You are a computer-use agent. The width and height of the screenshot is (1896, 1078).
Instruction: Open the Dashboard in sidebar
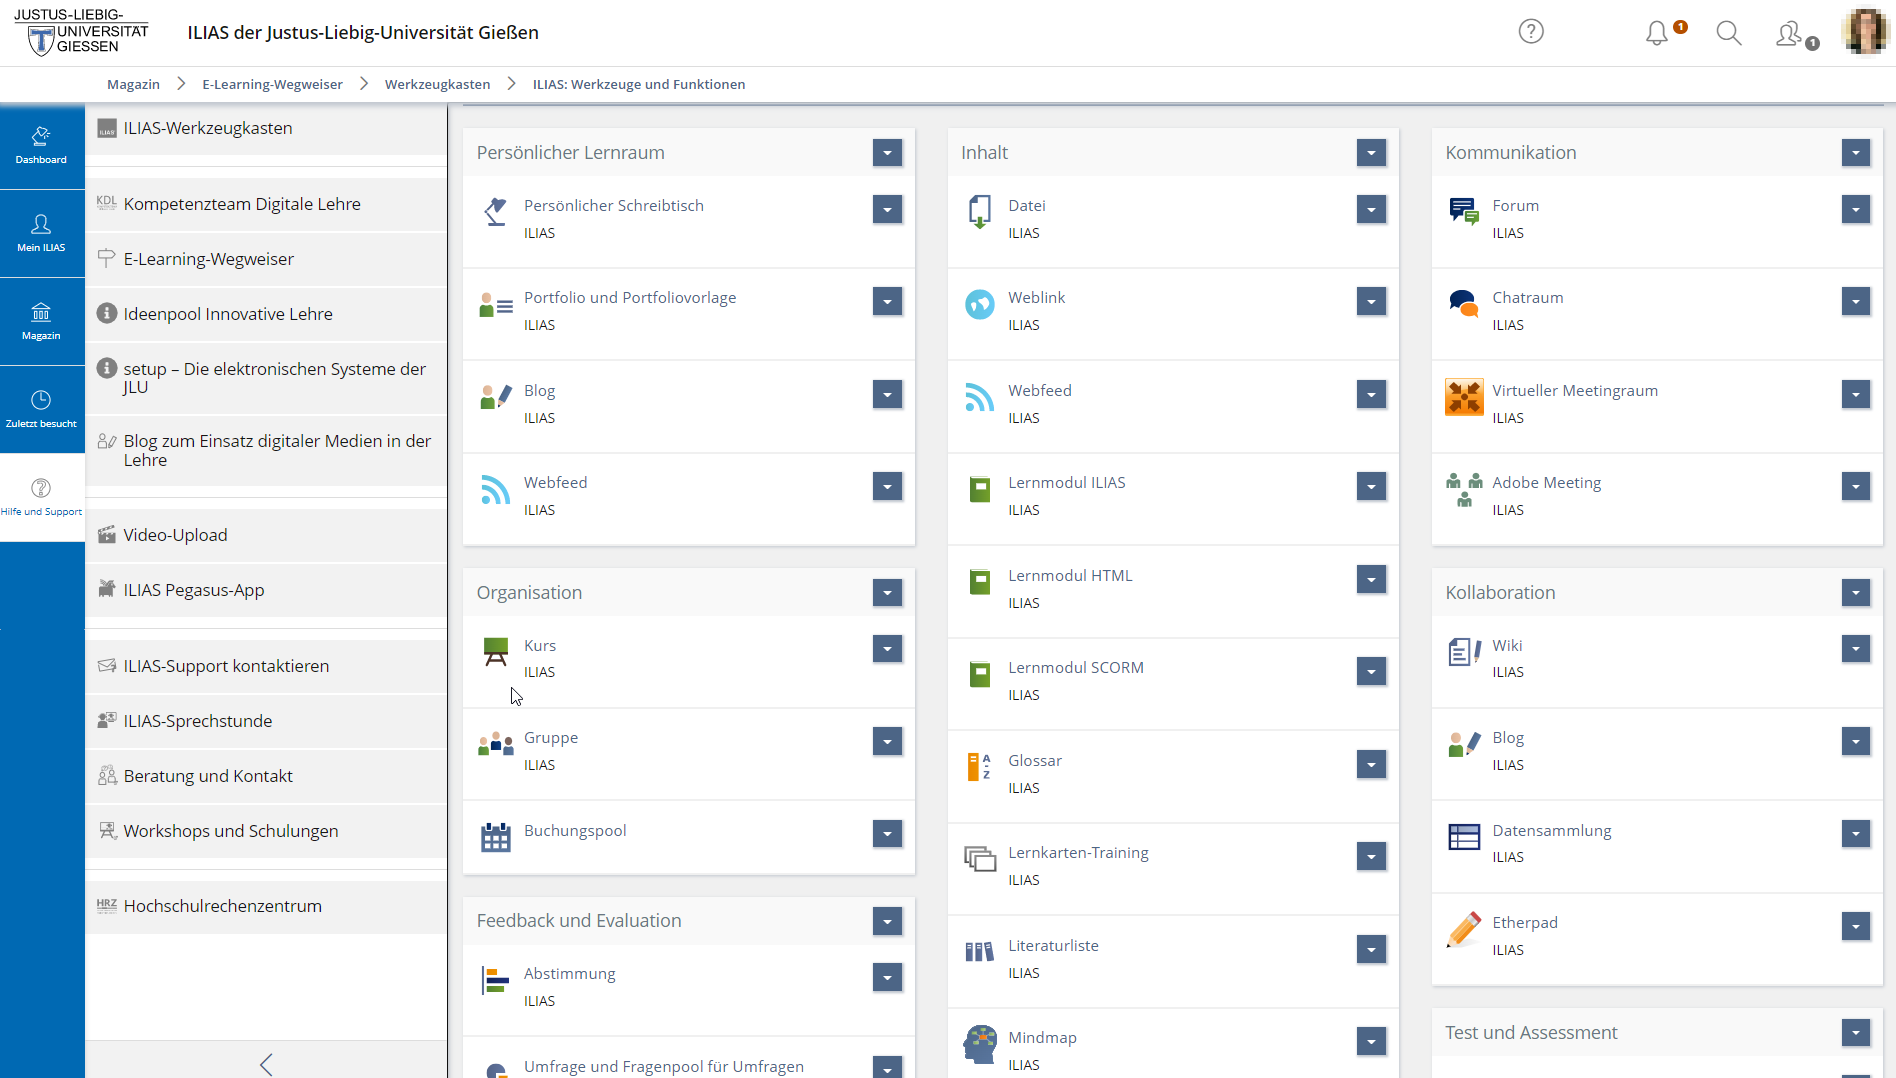pos(41,145)
